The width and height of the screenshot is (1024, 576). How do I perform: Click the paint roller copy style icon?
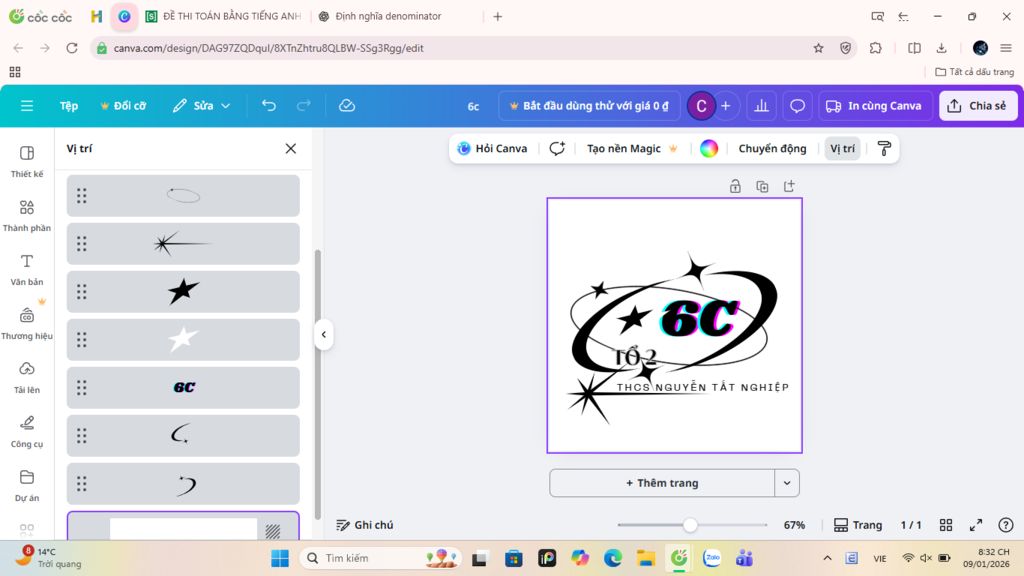tap(884, 148)
